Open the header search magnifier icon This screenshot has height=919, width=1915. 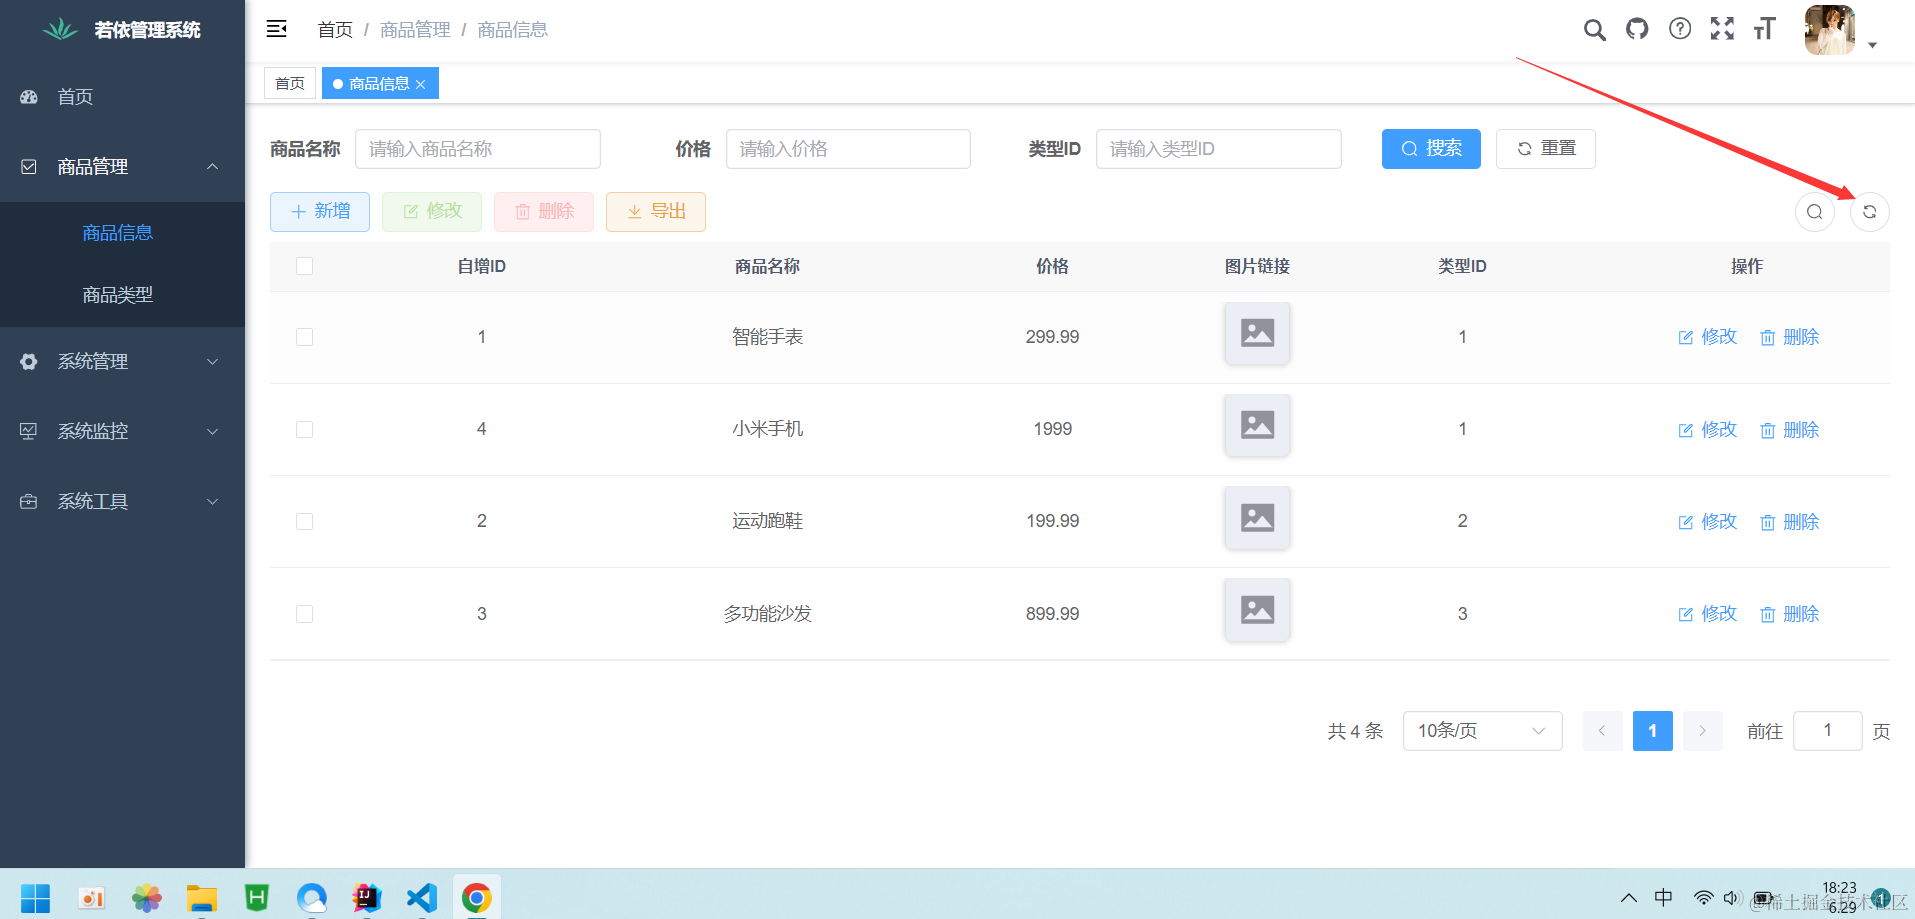pyautogui.click(x=1594, y=30)
